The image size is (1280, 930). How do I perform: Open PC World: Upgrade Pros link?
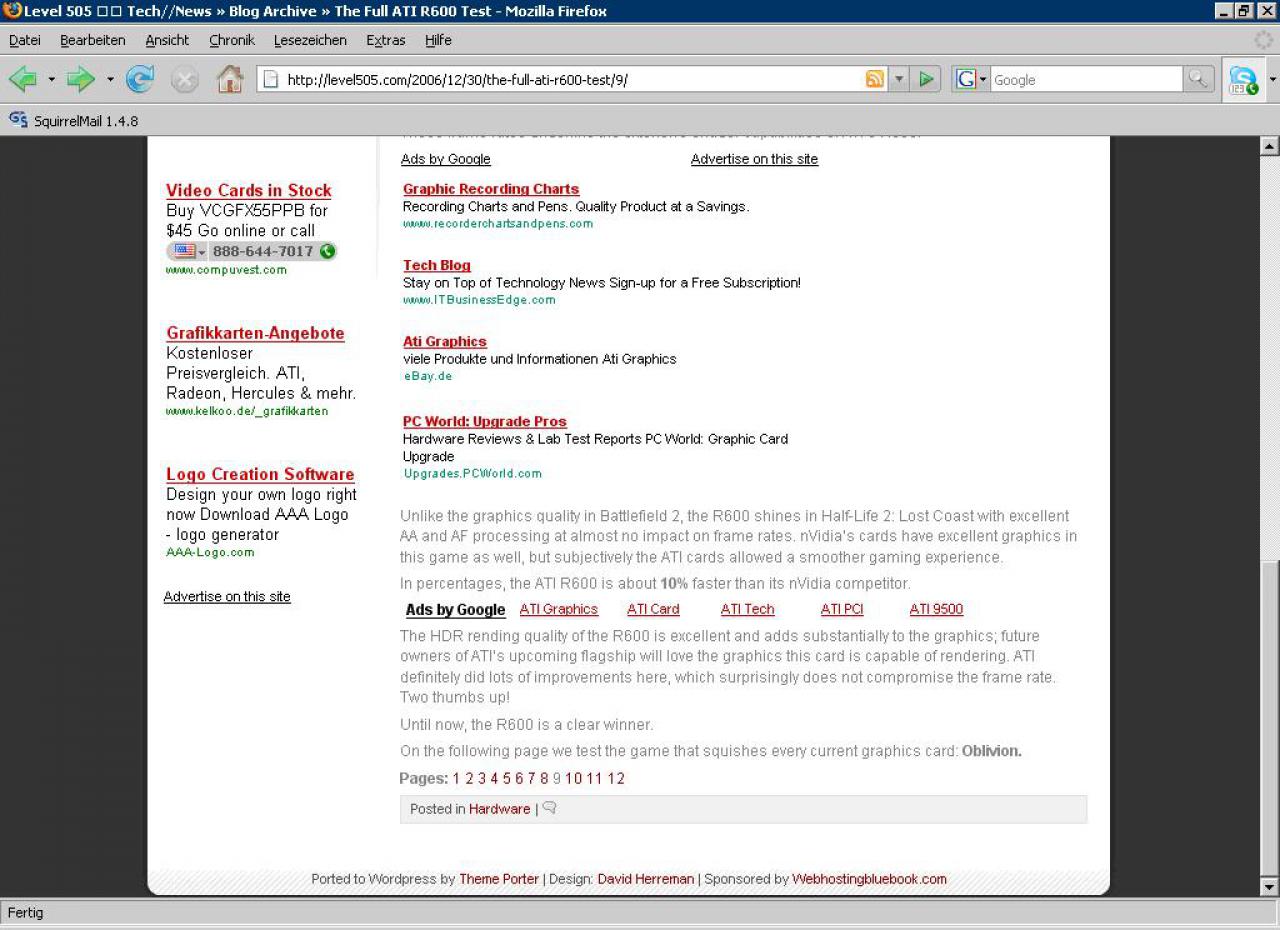coord(485,421)
